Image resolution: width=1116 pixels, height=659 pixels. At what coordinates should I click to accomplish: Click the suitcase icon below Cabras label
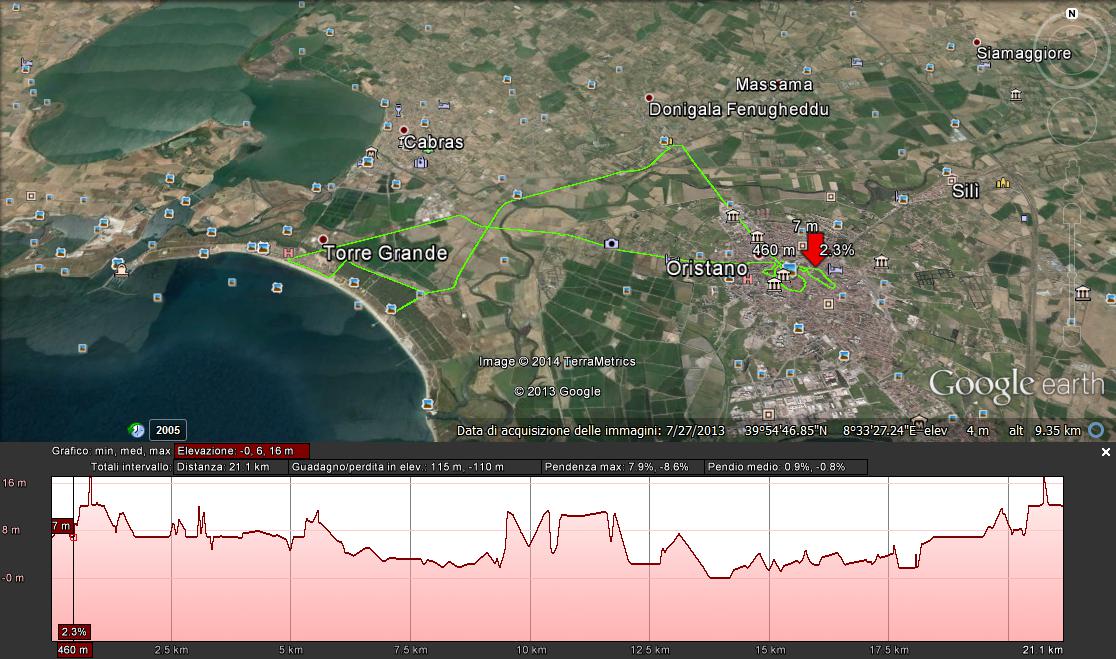tap(420, 162)
